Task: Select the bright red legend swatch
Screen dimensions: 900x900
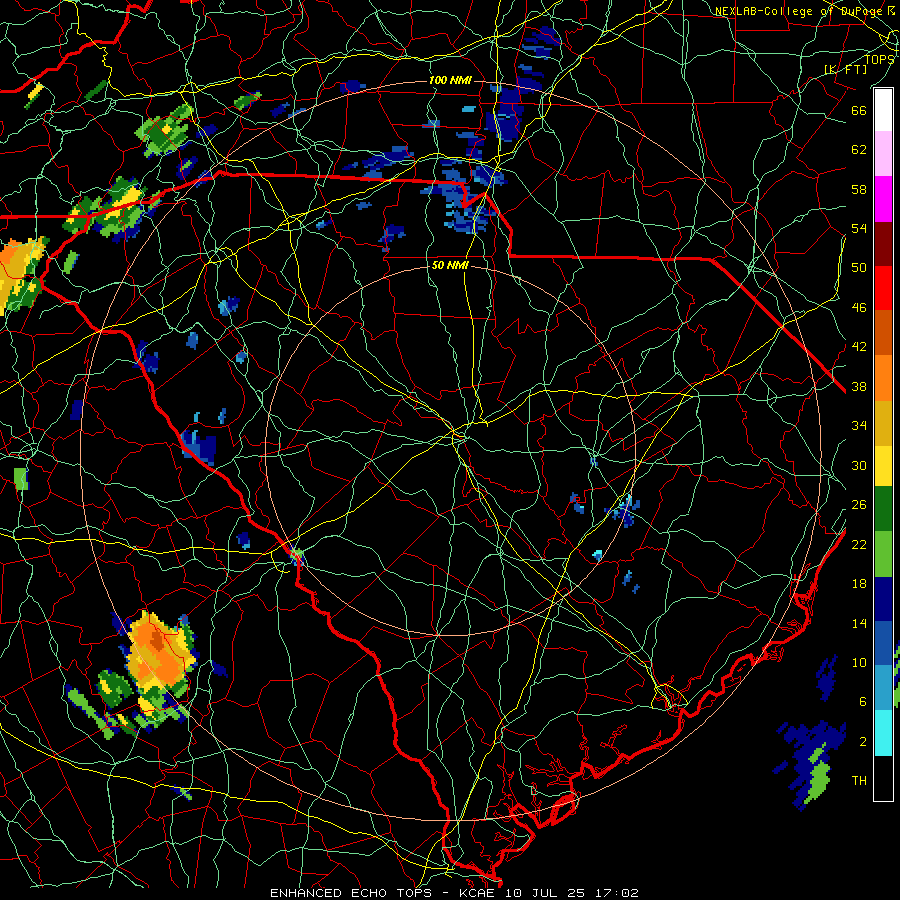Action: [883, 288]
